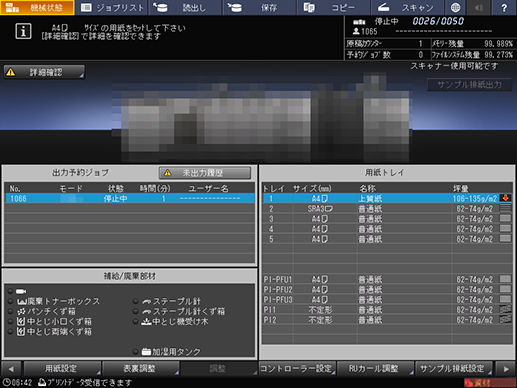This screenshot has height=388, width=517.
Task: Click the blurred machine image thumbnail
Action: tap(262, 118)
